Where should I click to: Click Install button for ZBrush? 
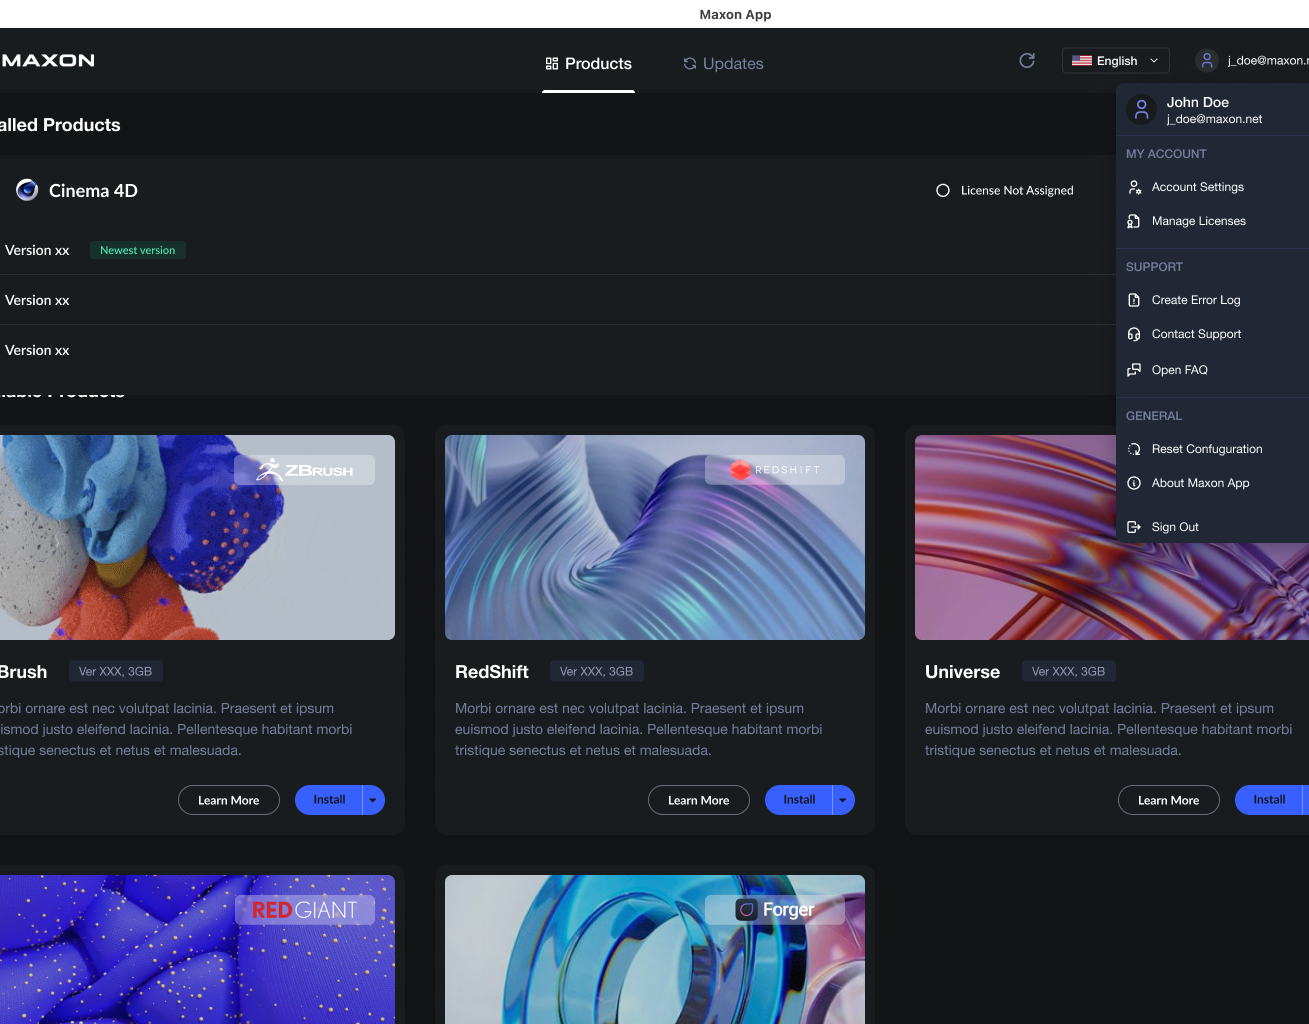pyautogui.click(x=329, y=800)
